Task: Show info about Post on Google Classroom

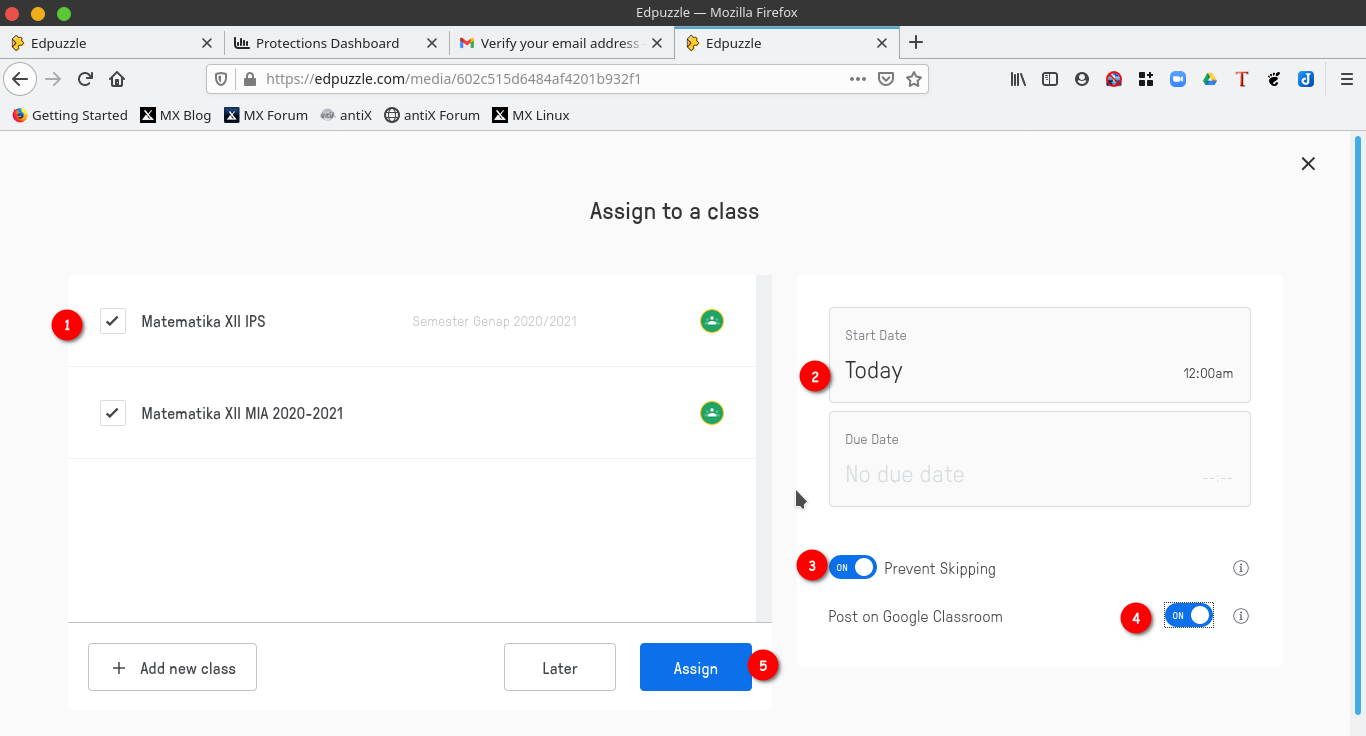Action: click(1241, 616)
